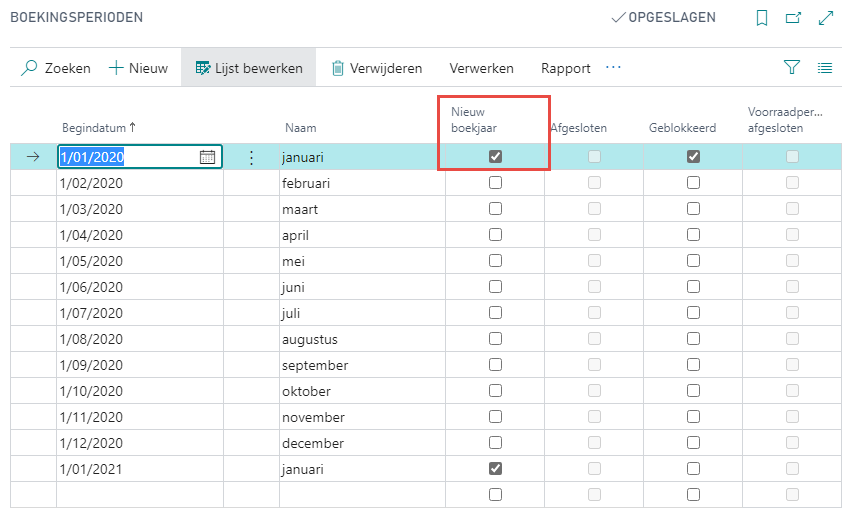This screenshot has height=517, width=859.
Task: Open the Rapport menu
Action: pyautogui.click(x=565, y=68)
